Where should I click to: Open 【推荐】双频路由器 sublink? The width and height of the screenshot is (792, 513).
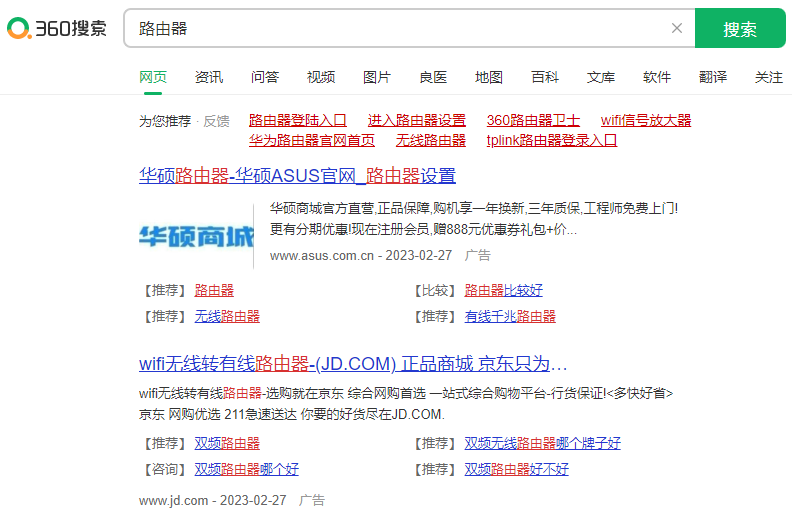[x=227, y=443]
